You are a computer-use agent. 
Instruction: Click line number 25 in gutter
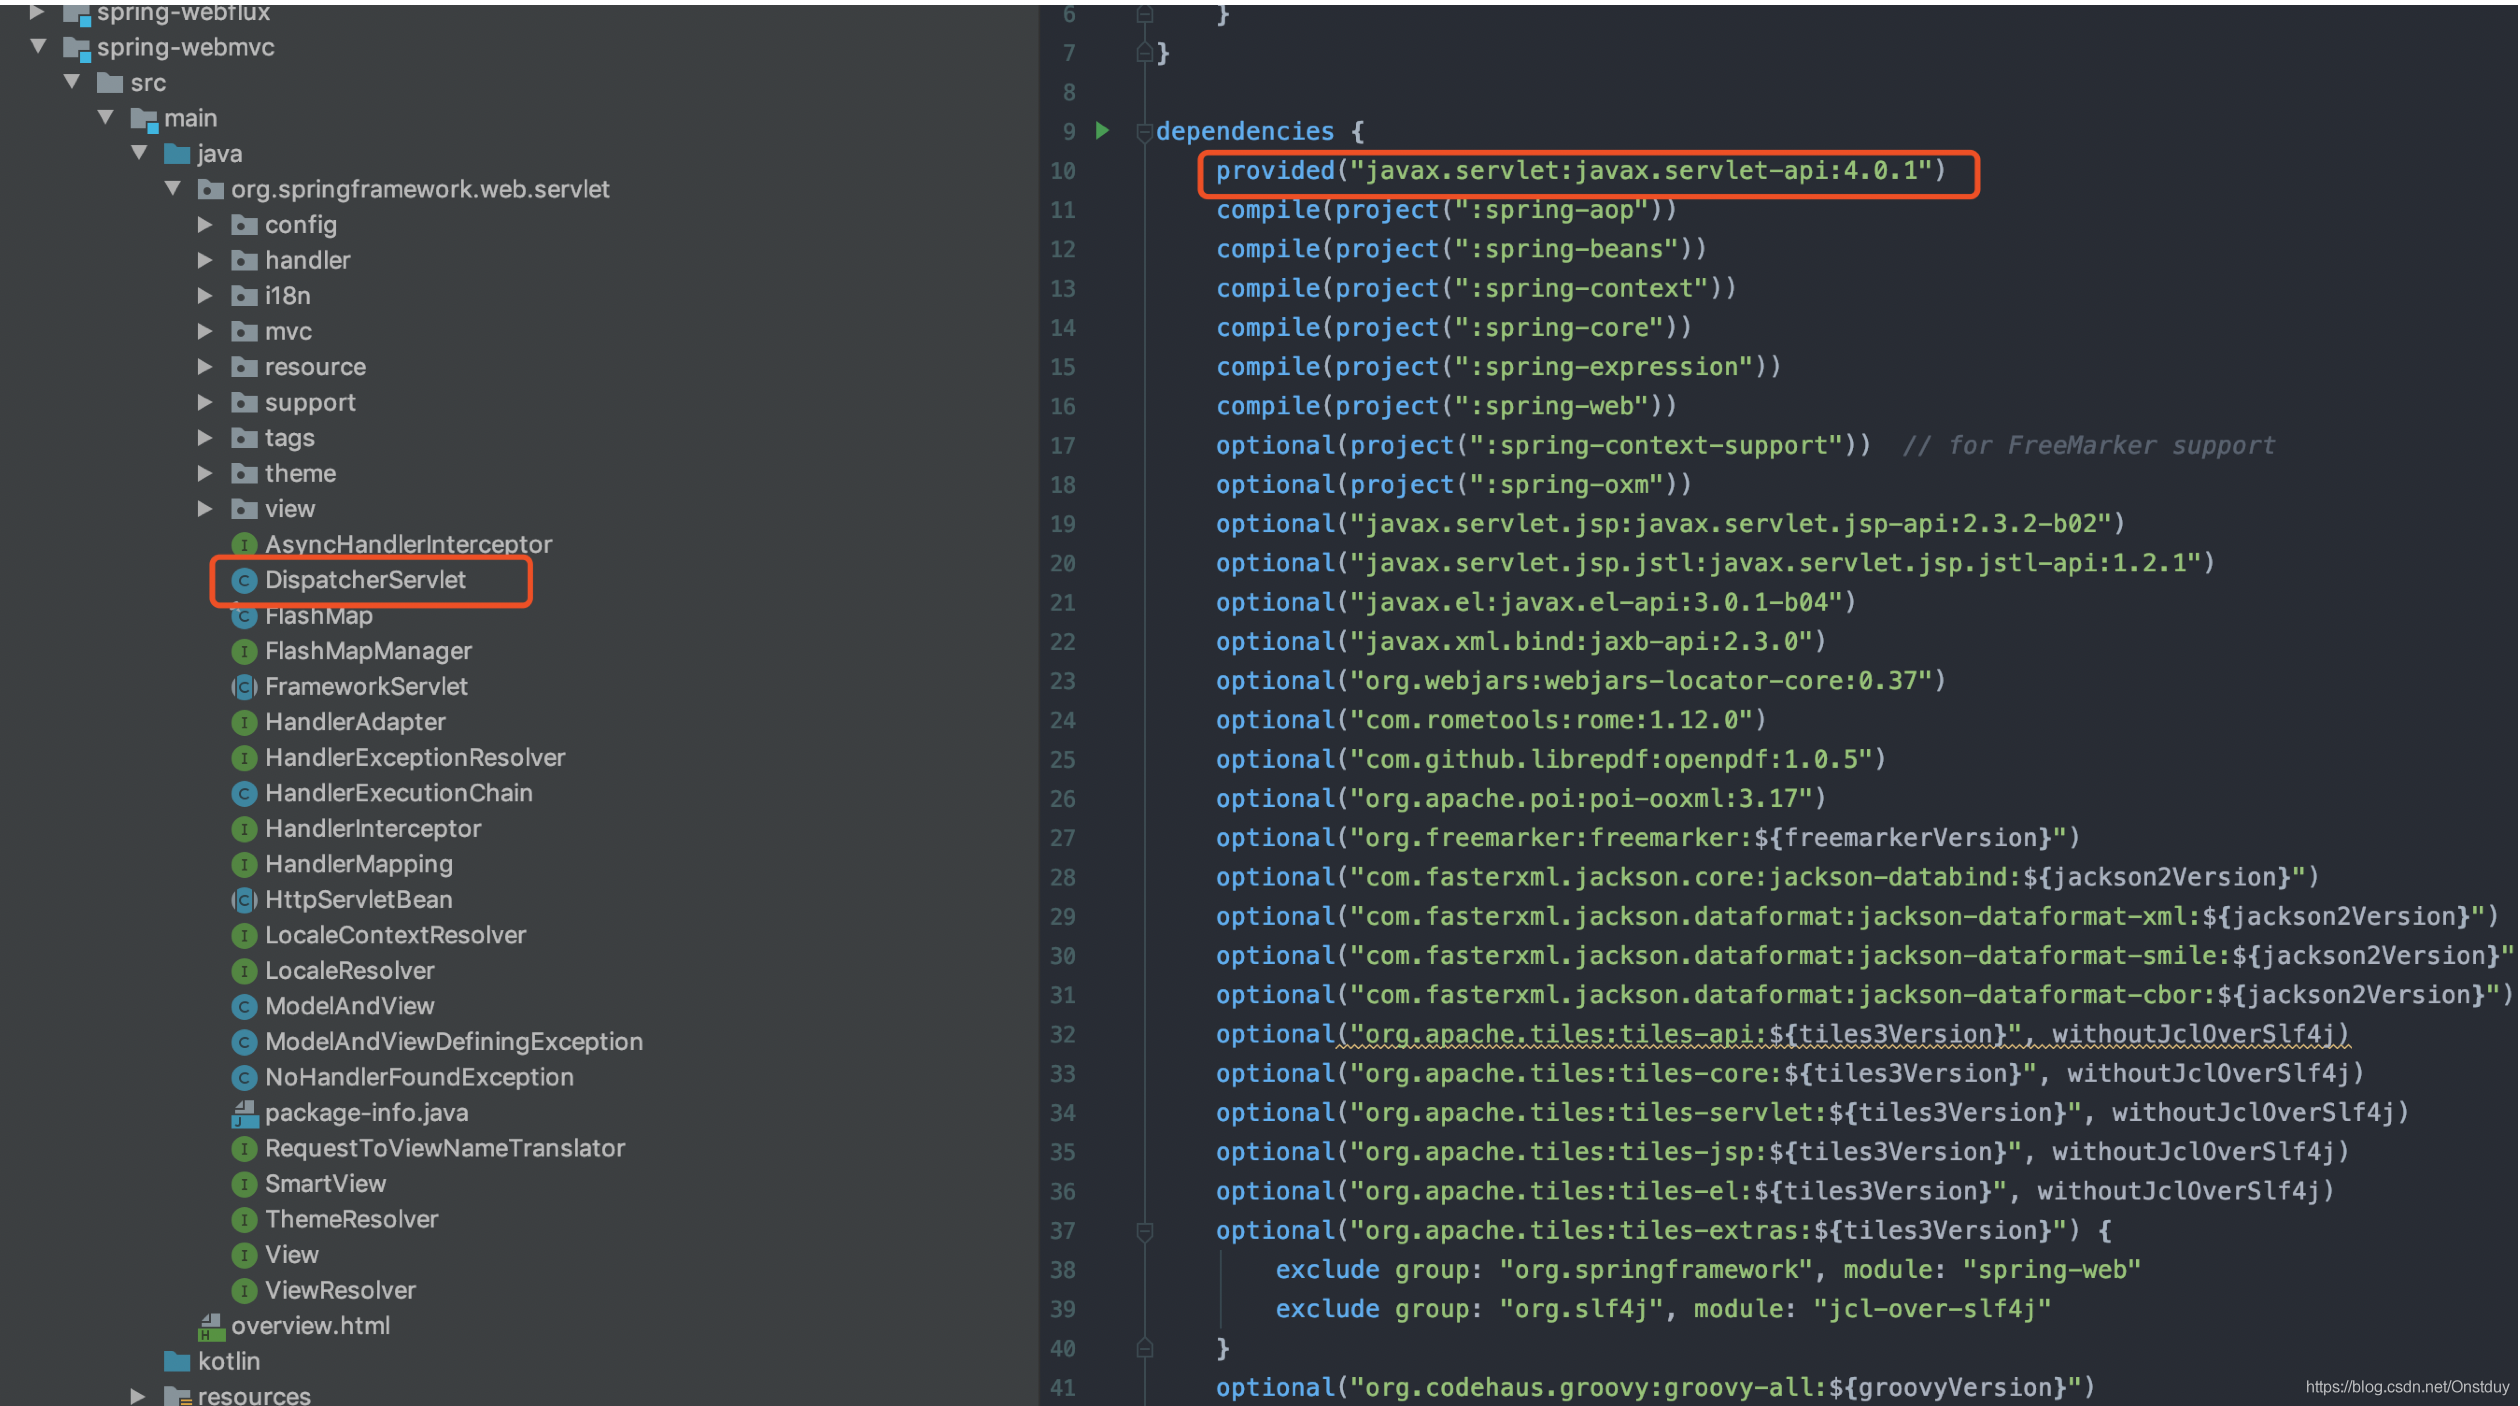(1063, 759)
